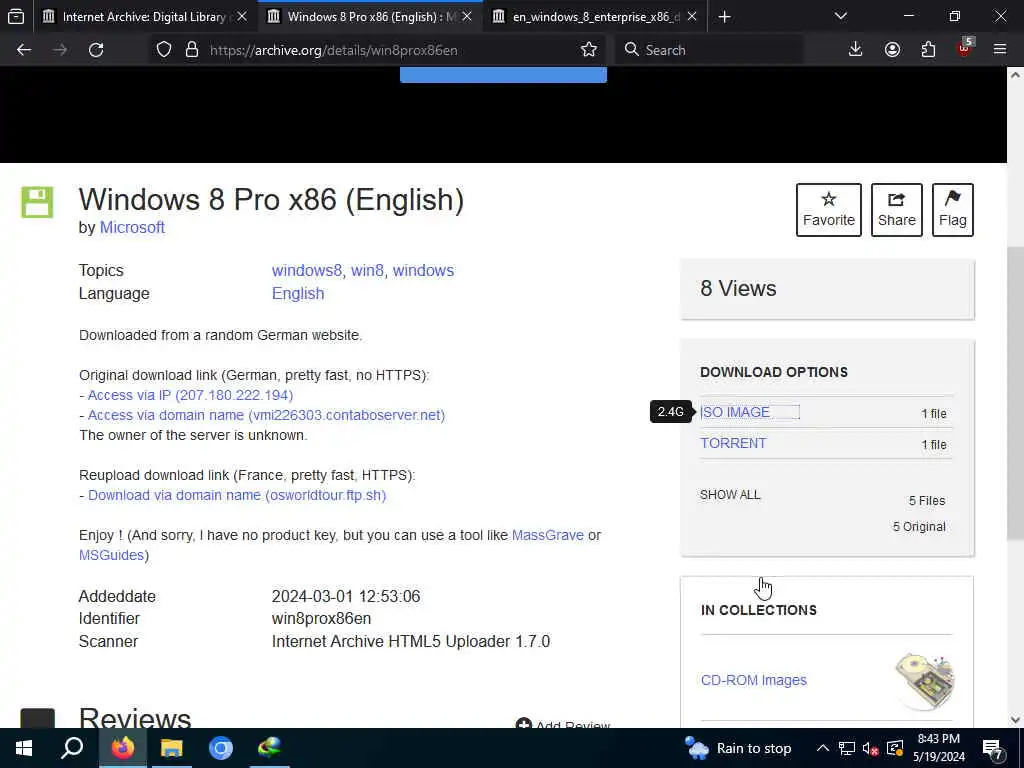Close the Internet Archive: Digital Library tab
Image resolution: width=1024 pixels, height=768 pixels.
tap(242, 16)
